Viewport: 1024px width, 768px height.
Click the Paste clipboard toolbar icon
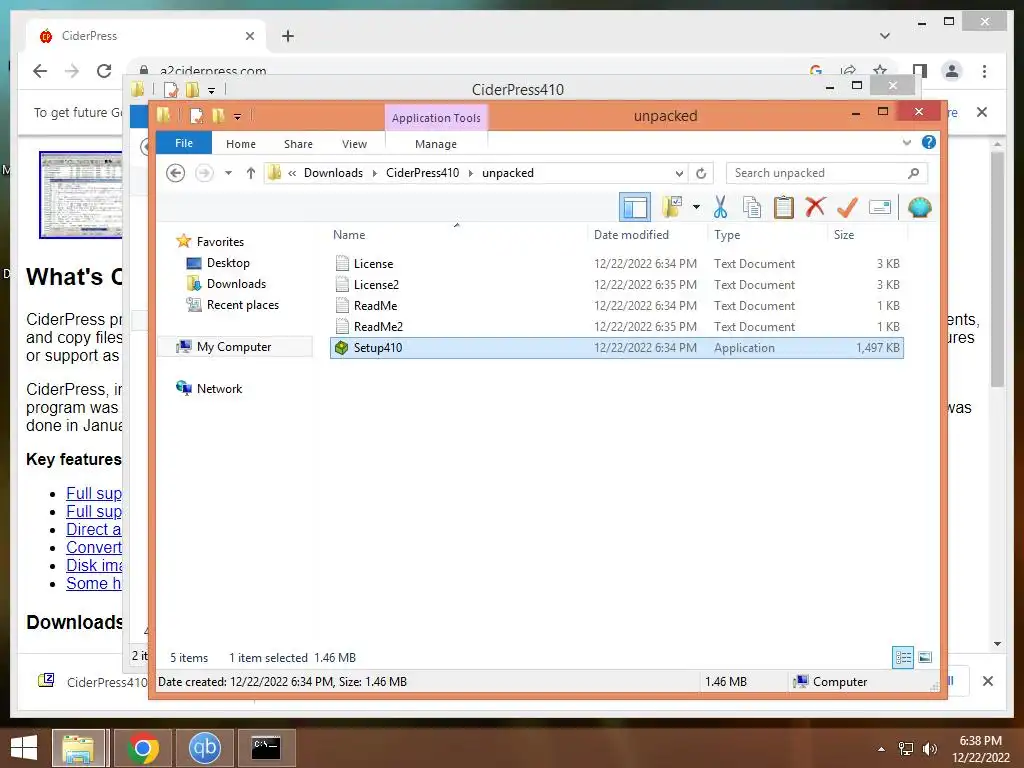pyautogui.click(x=784, y=208)
